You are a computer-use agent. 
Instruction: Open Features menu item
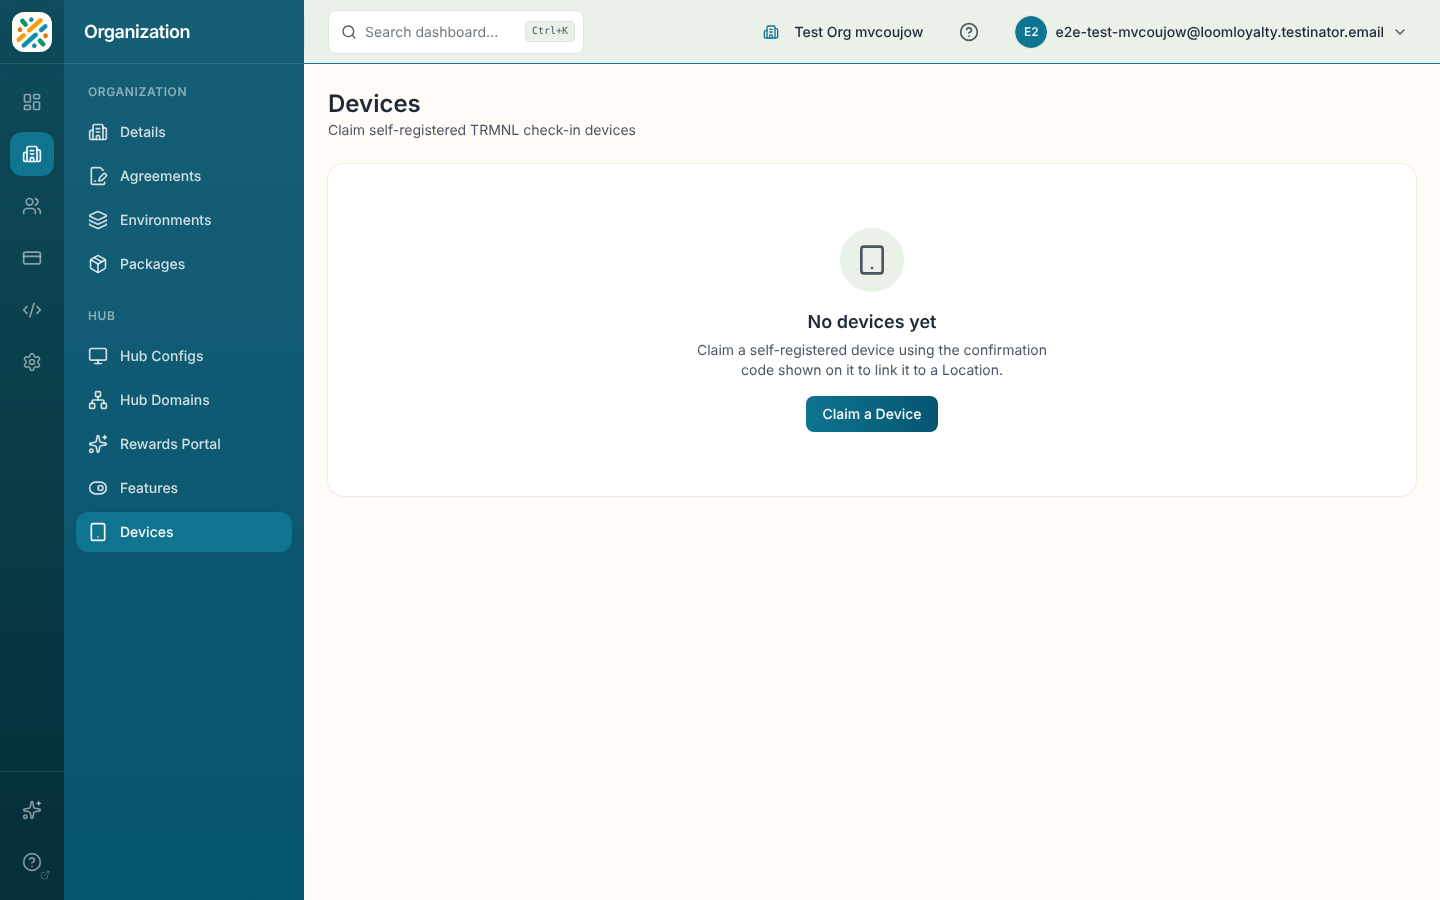[184, 488]
